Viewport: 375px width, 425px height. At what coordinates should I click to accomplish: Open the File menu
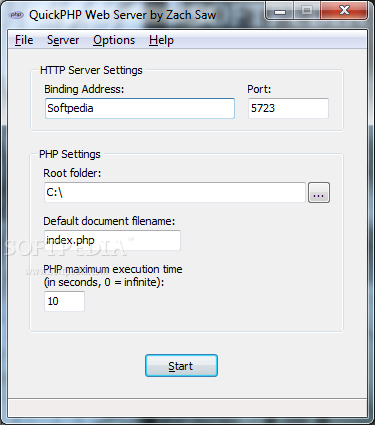tap(24, 40)
